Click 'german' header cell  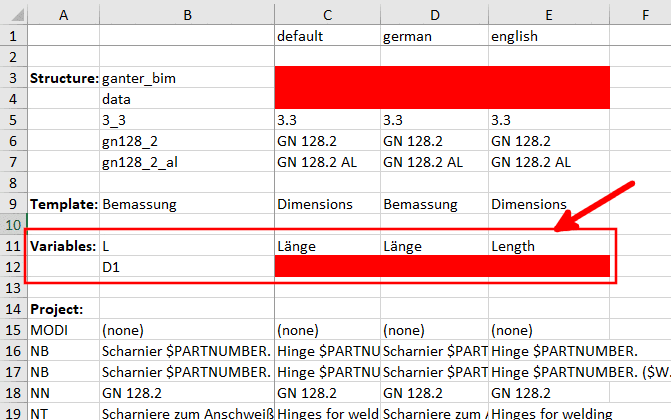point(434,36)
